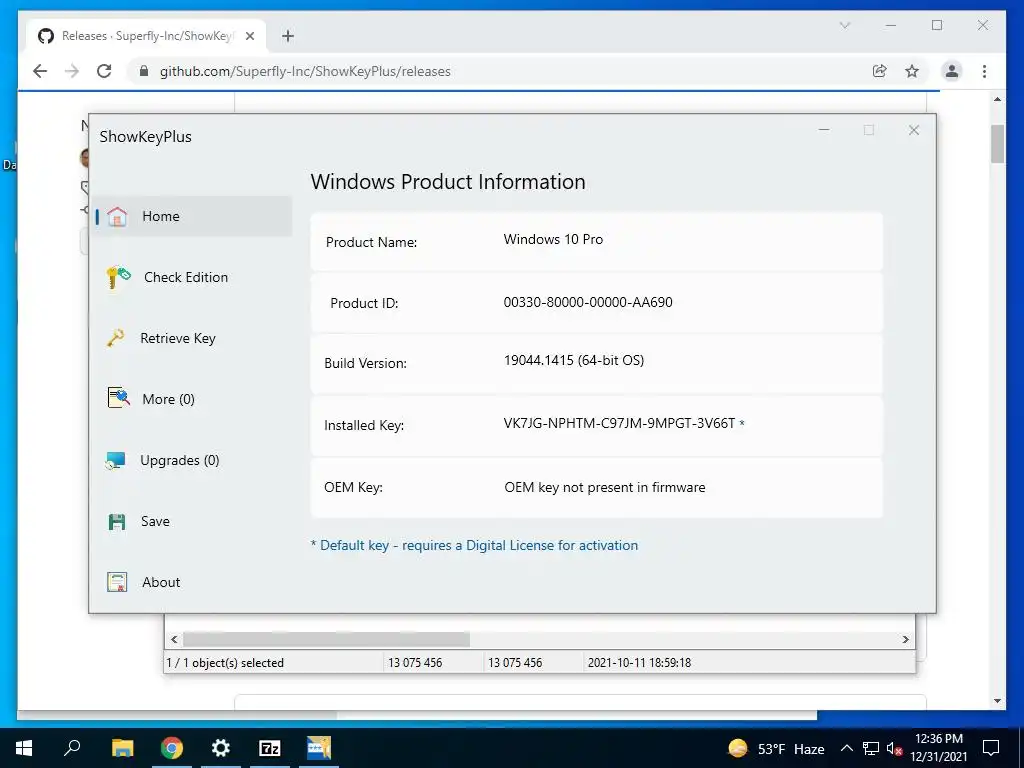Click the Save floppy disk icon
The image size is (1024, 768).
(x=117, y=522)
